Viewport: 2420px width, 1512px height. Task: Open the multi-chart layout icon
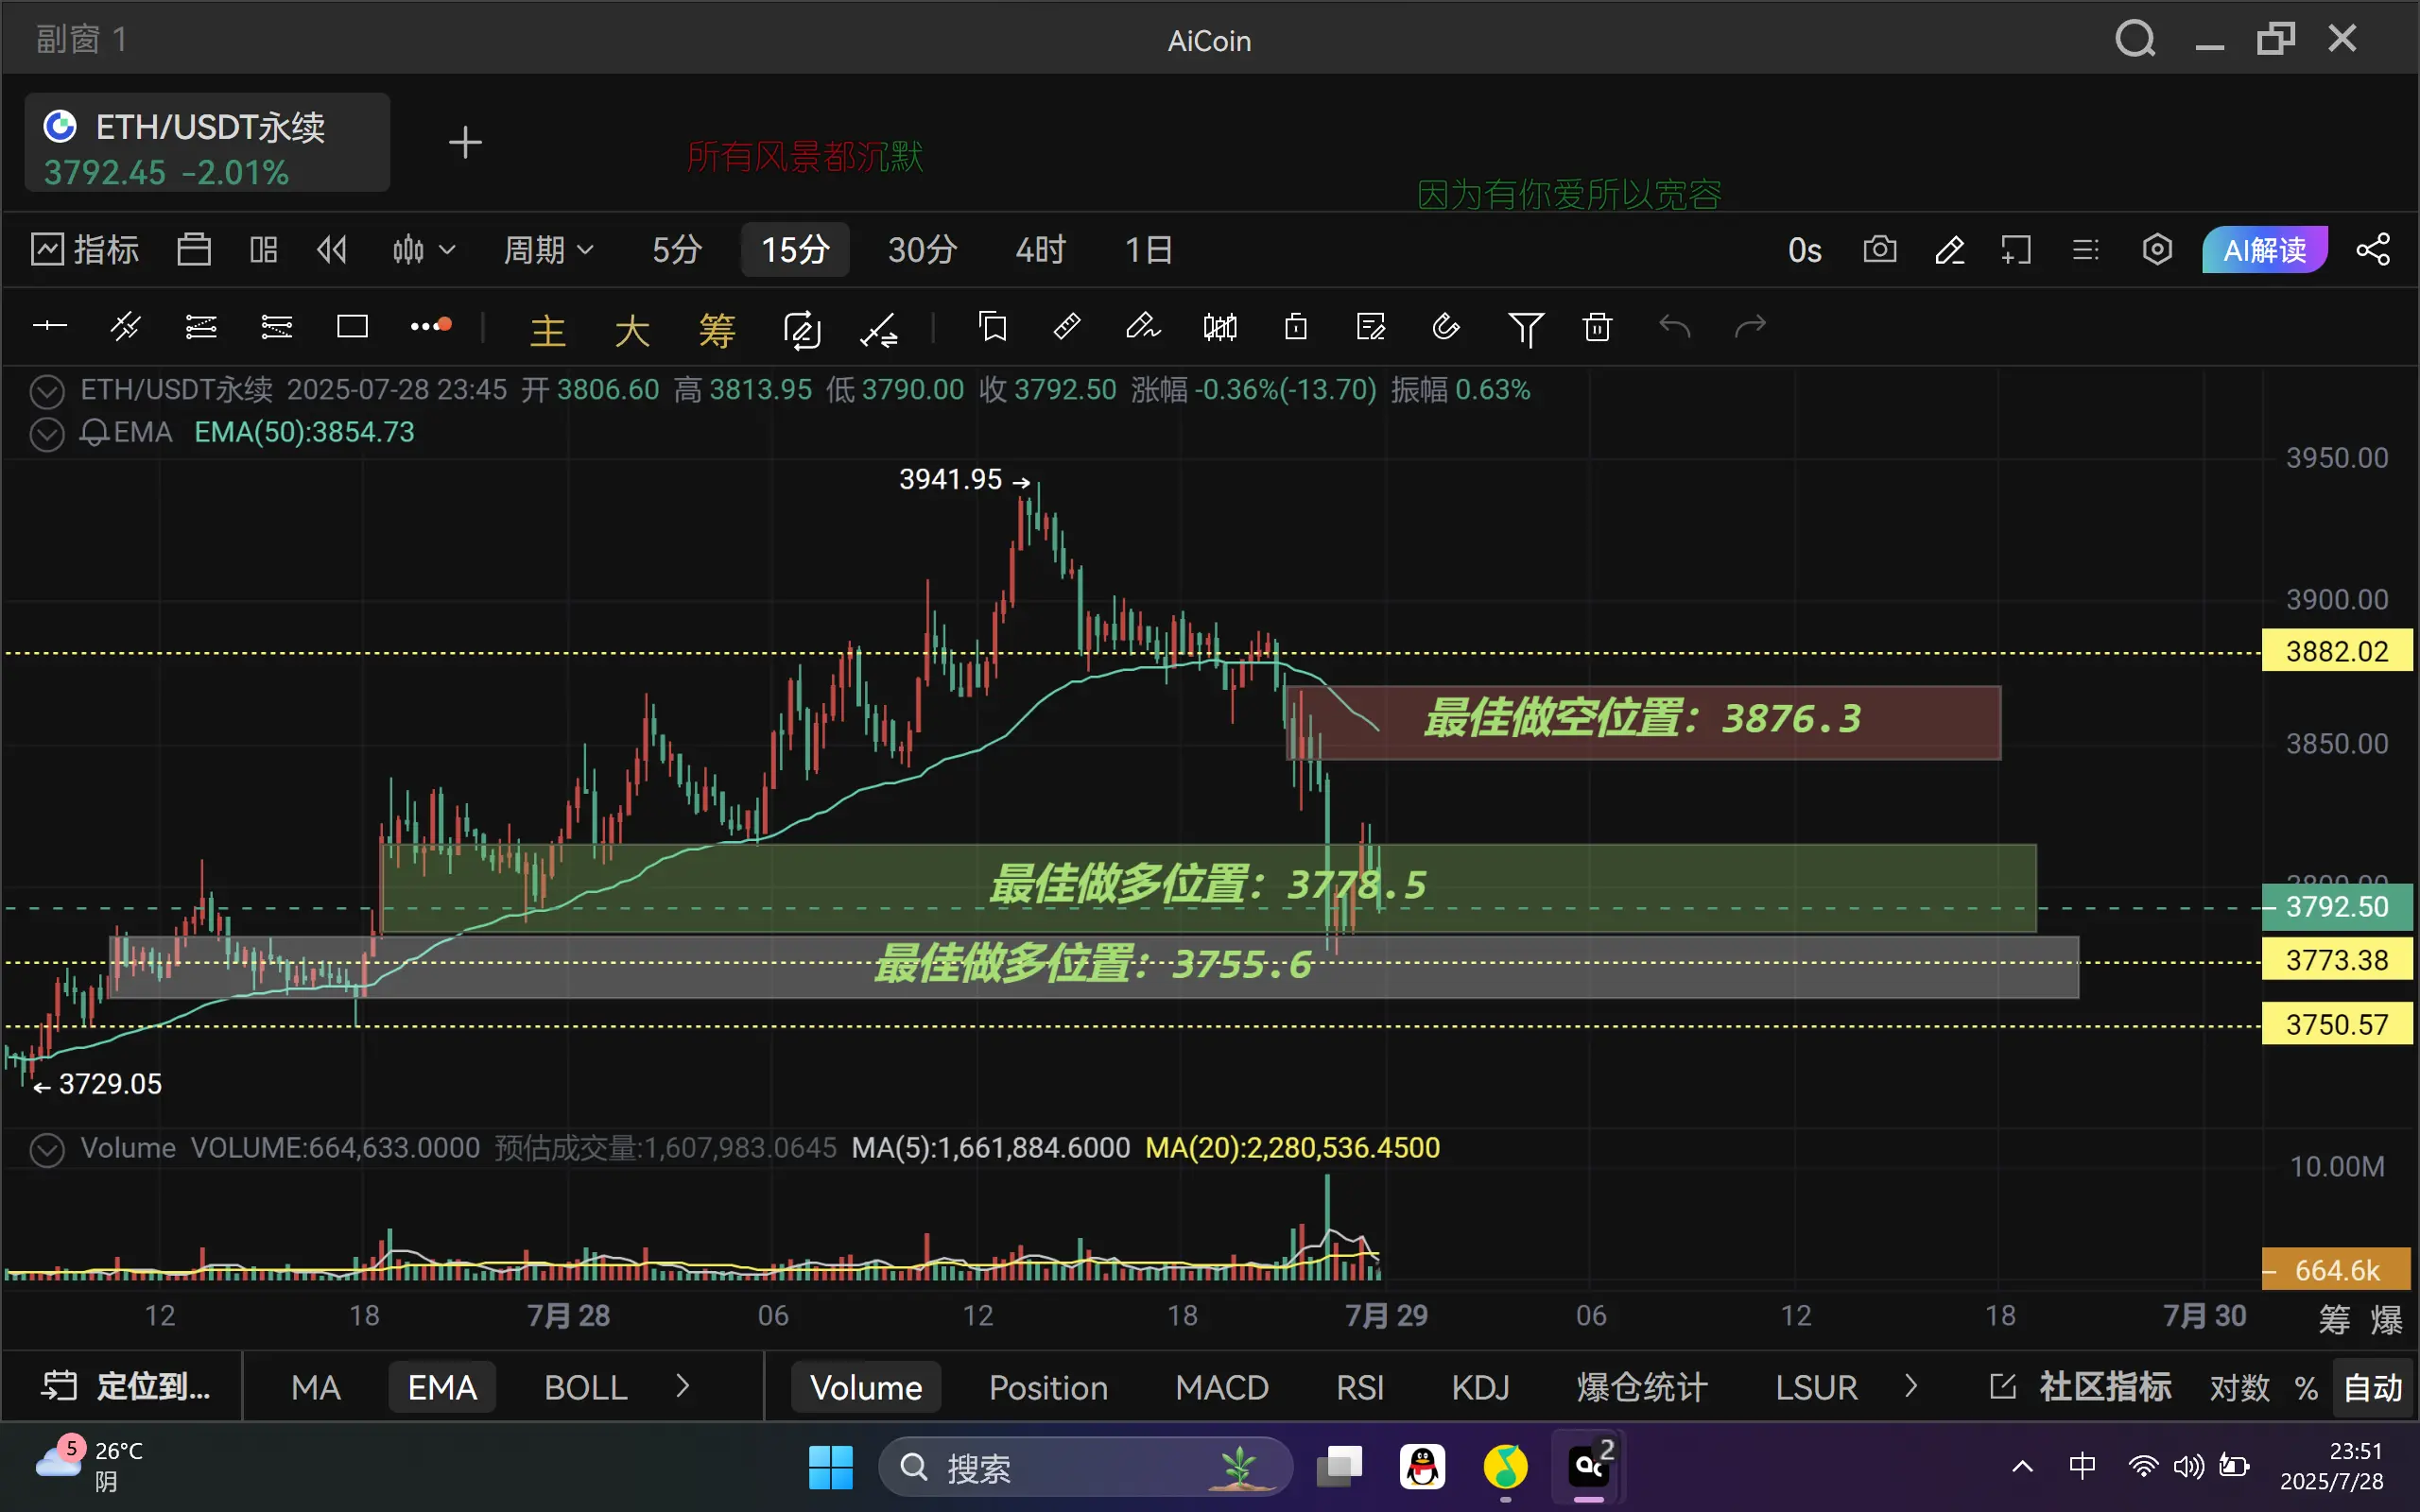tap(264, 249)
